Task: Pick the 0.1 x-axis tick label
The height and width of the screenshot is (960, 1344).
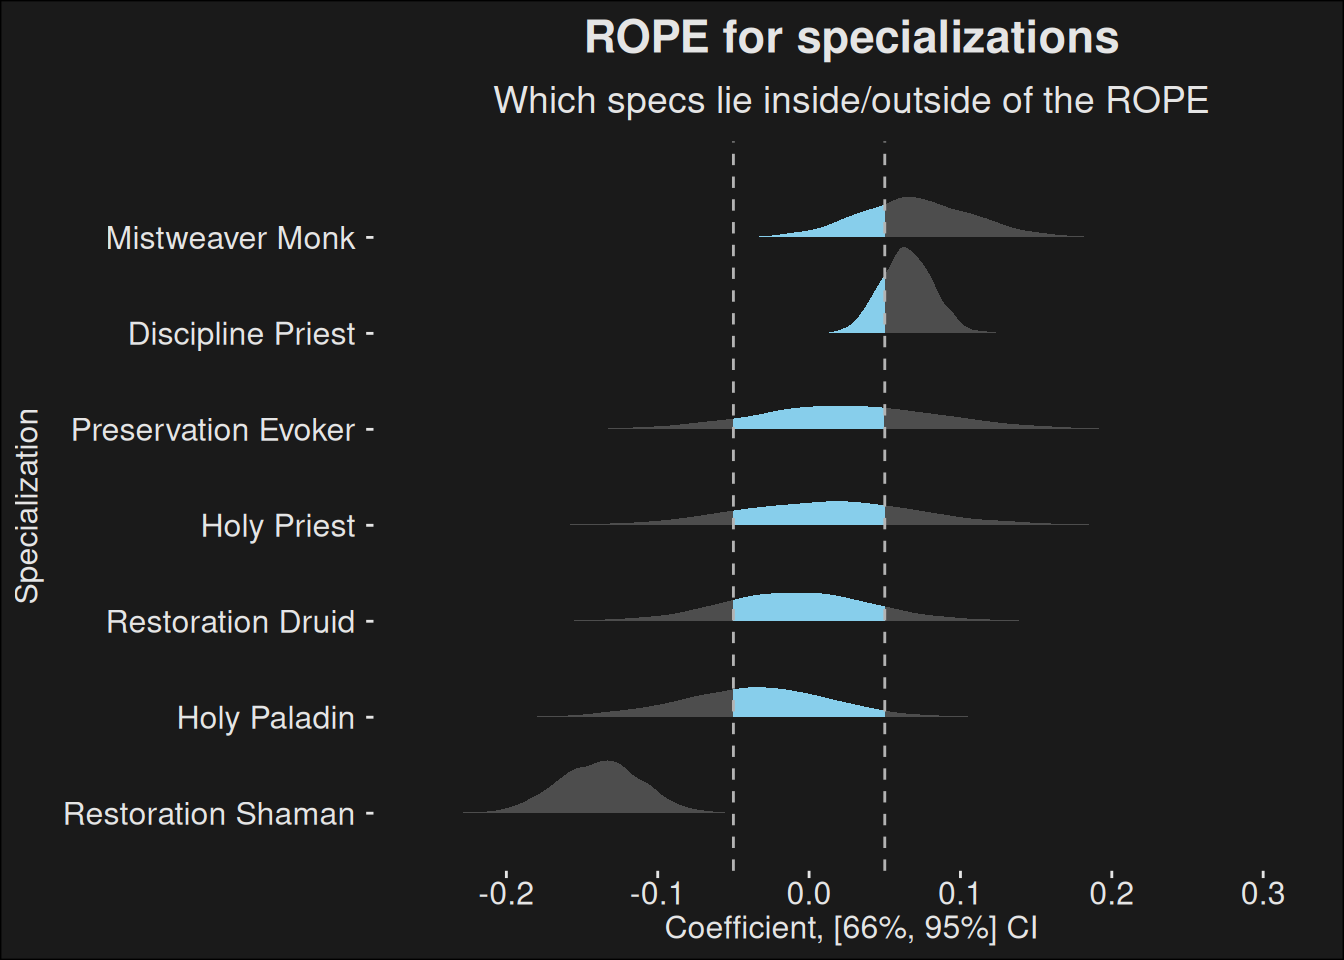Action: (960, 893)
